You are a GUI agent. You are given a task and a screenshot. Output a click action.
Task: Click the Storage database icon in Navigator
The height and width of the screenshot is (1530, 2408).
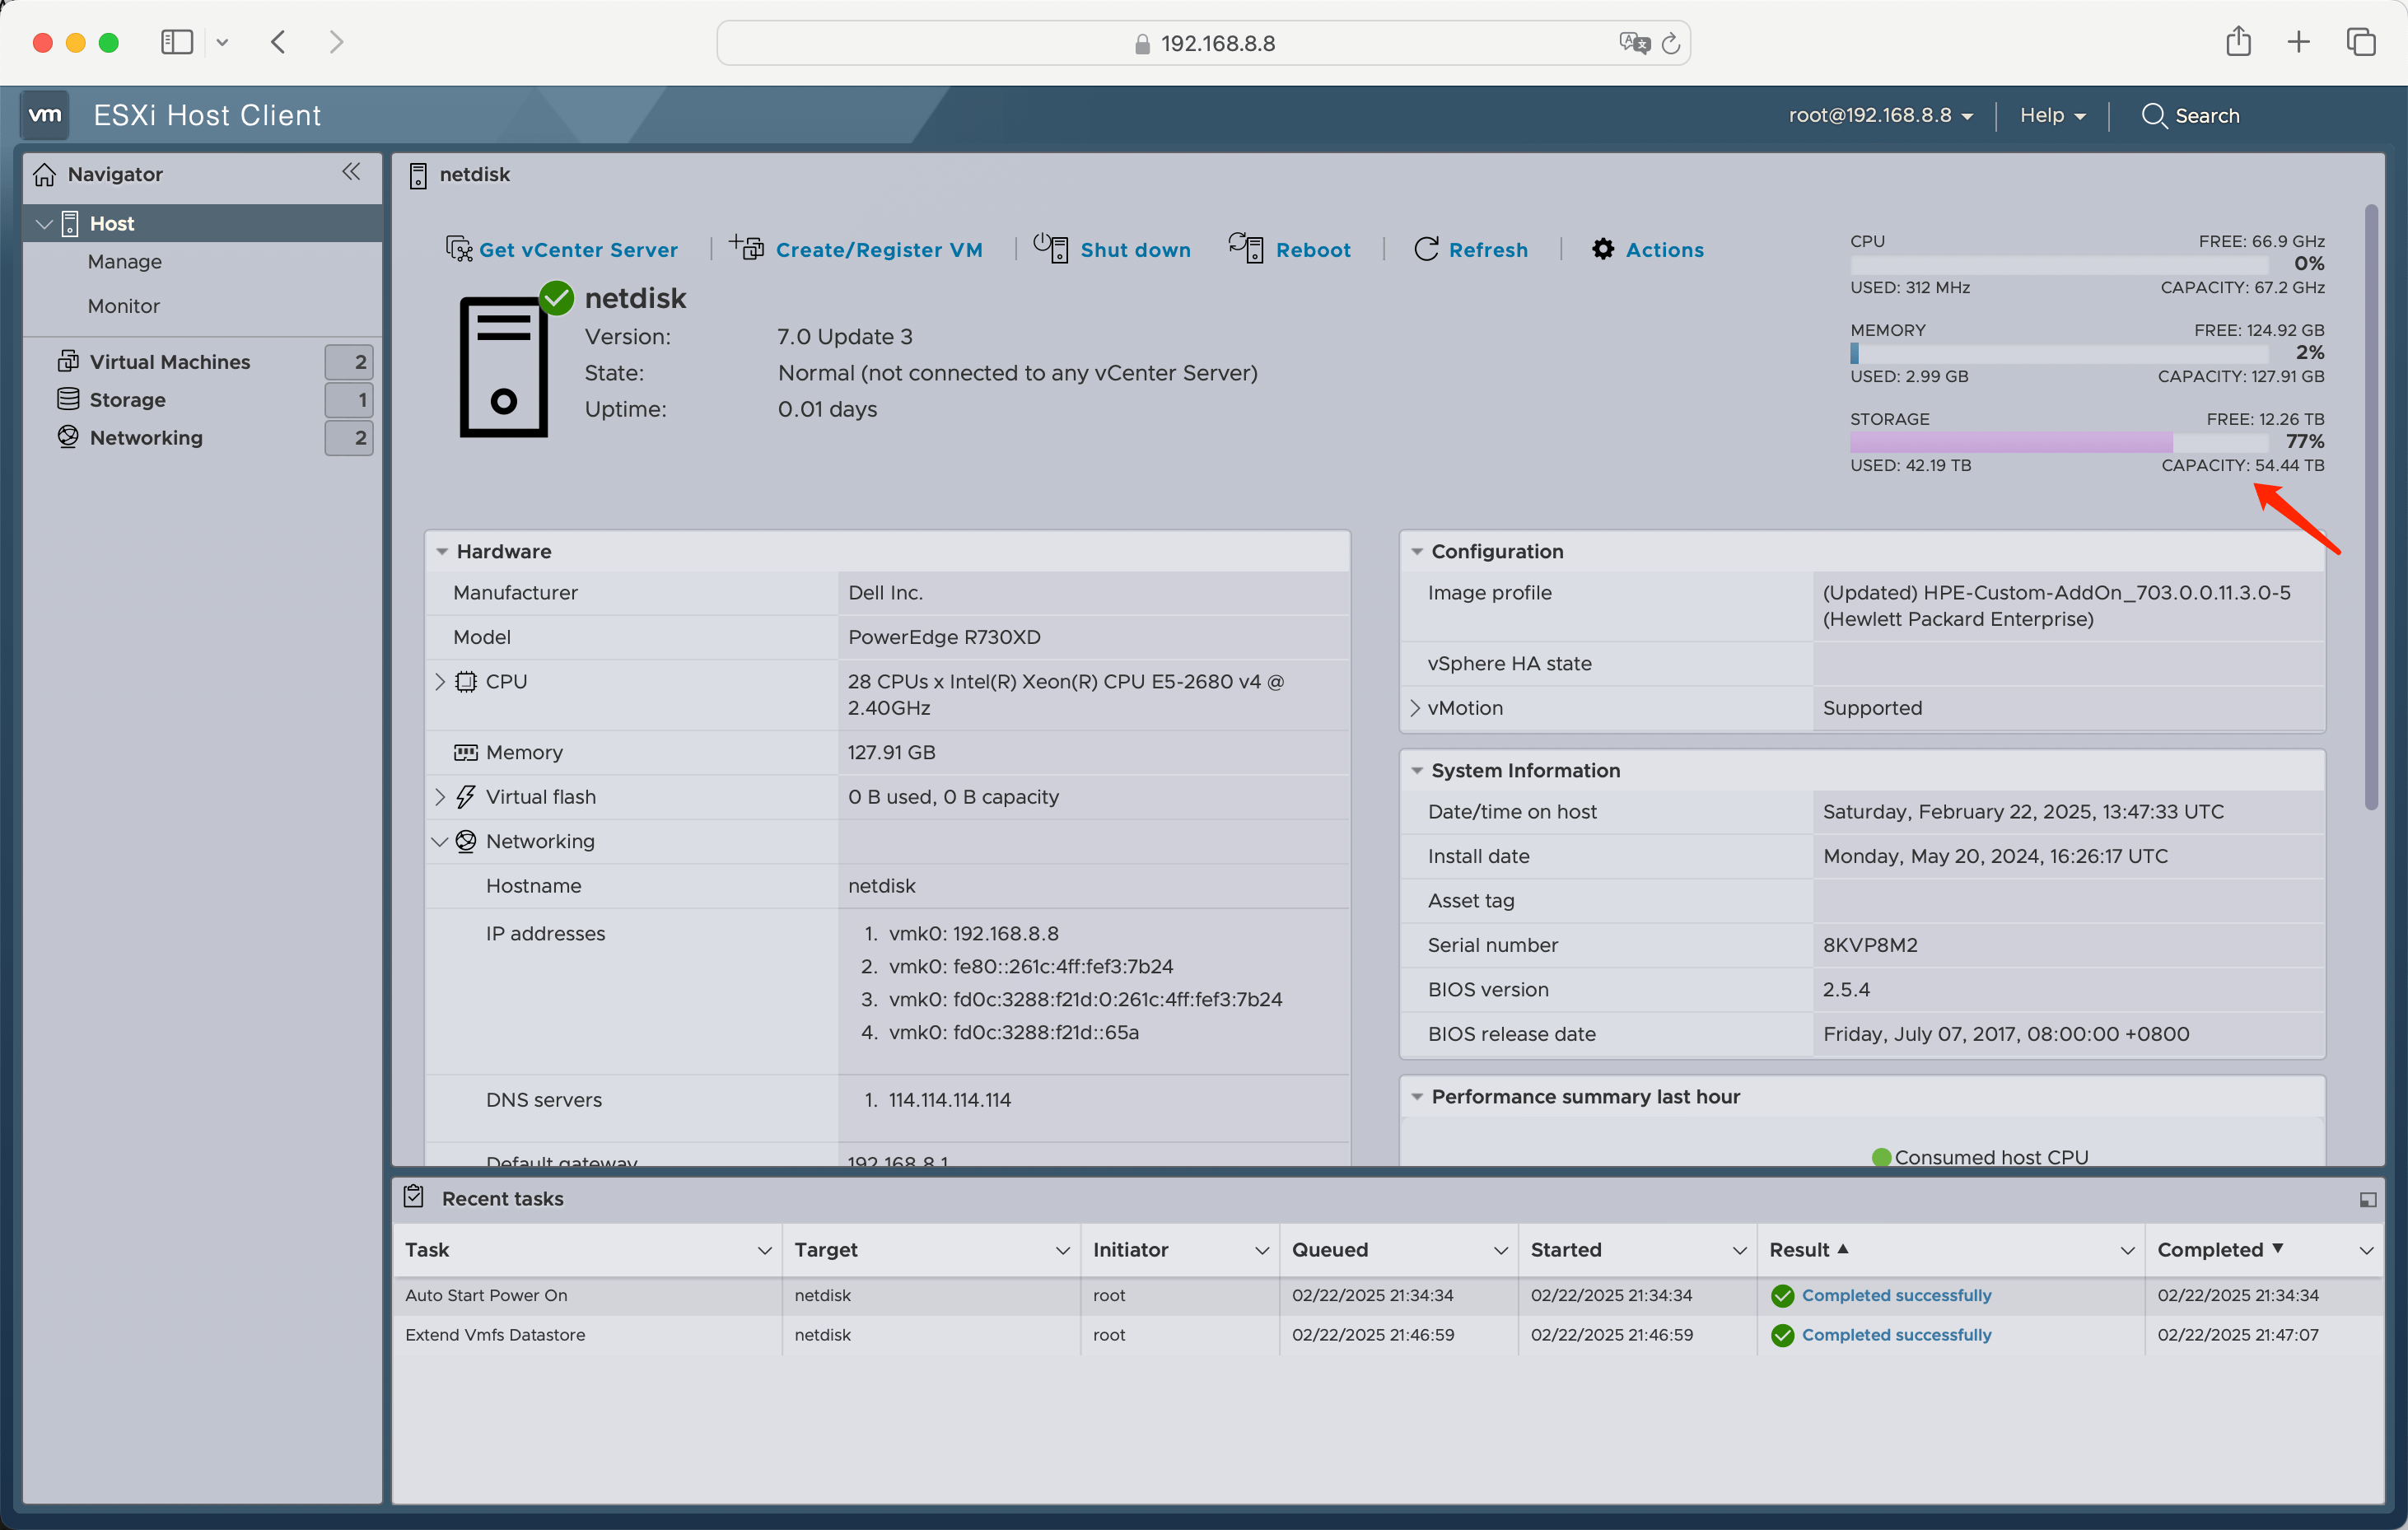68,399
